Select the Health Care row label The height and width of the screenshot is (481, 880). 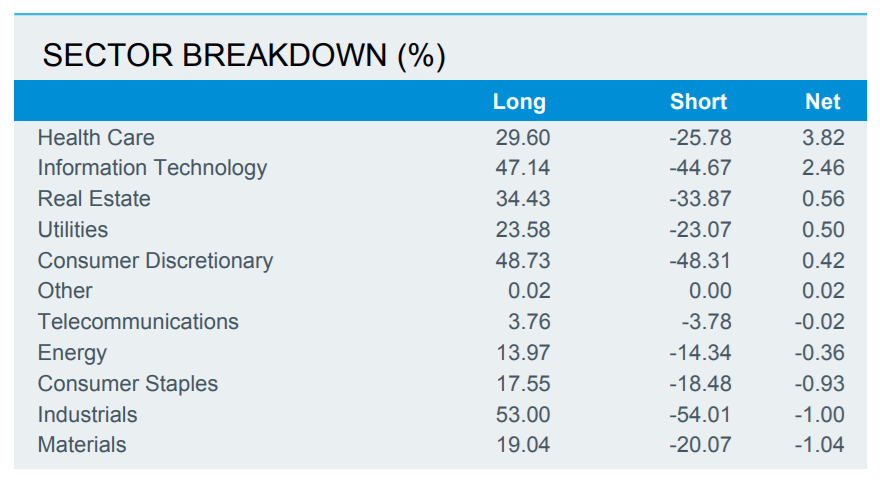[x=96, y=137]
